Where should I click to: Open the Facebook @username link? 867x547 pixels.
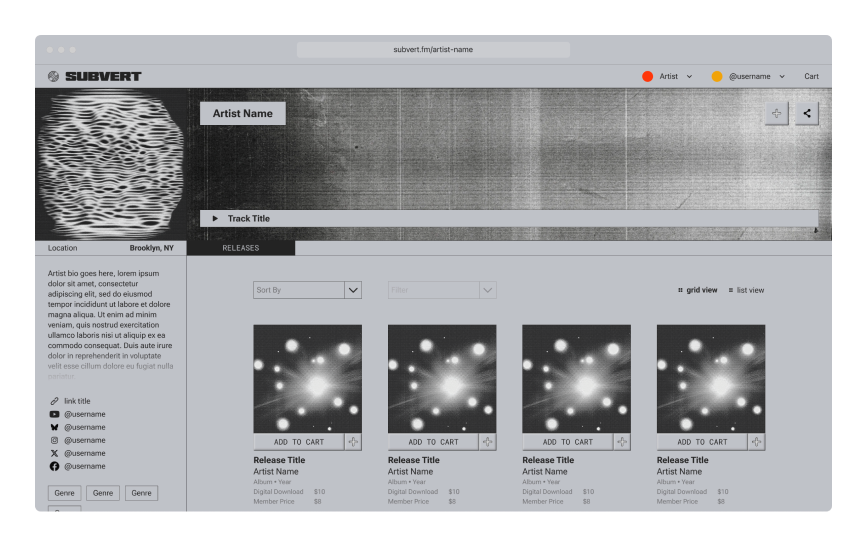(85, 466)
